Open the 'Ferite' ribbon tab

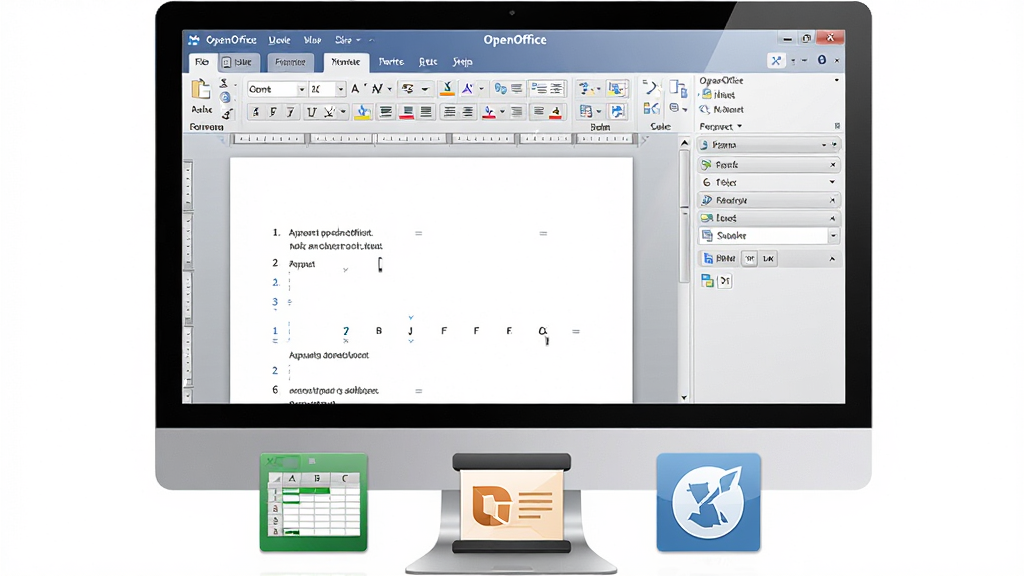pyautogui.click(x=391, y=61)
